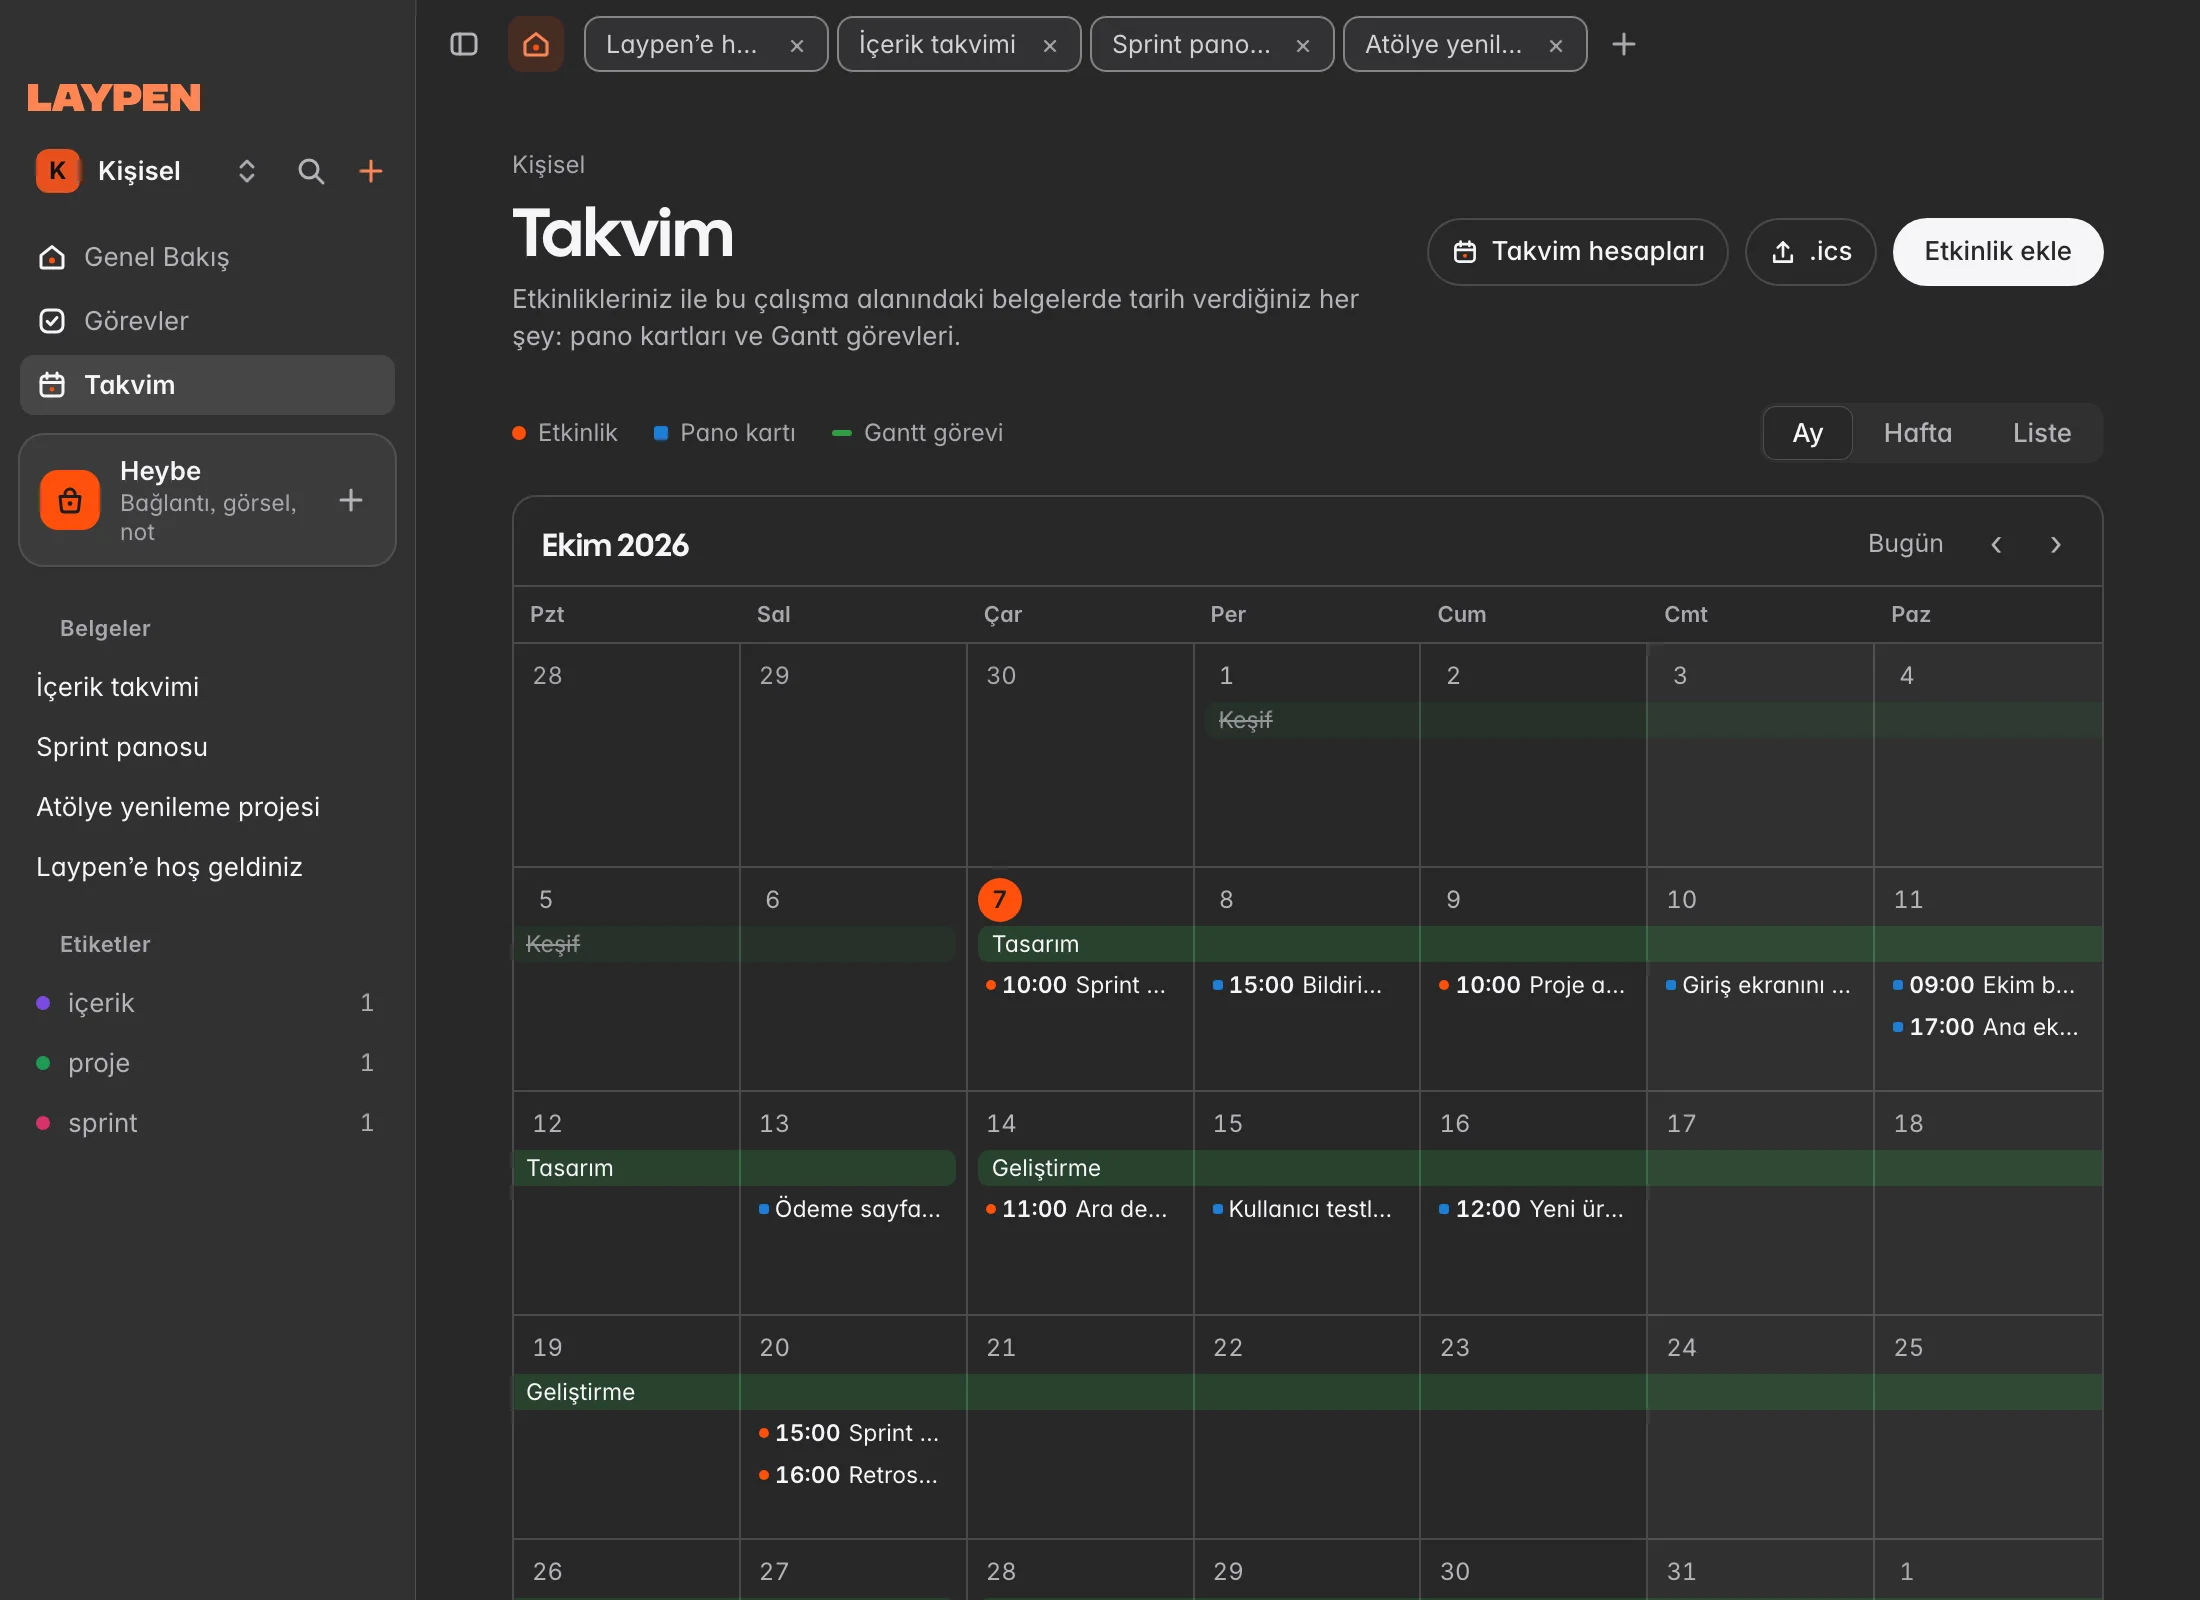Open 17:00 Ana ek... card on 11th
This screenshot has width=2200, height=1600.
coord(1986,1027)
